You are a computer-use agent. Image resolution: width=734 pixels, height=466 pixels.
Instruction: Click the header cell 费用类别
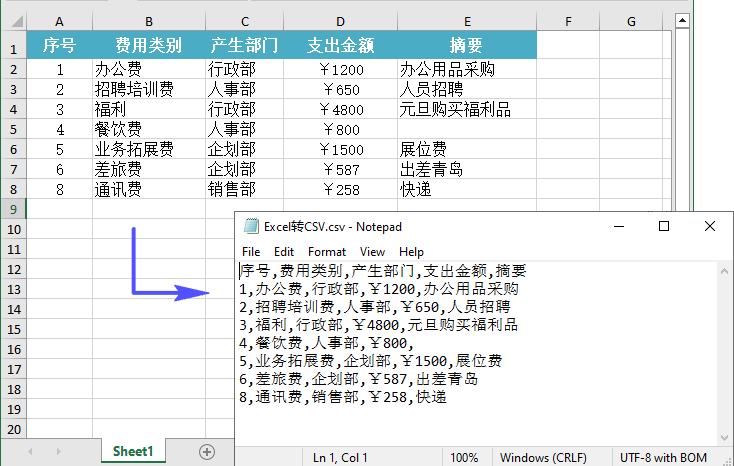click(x=149, y=45)
